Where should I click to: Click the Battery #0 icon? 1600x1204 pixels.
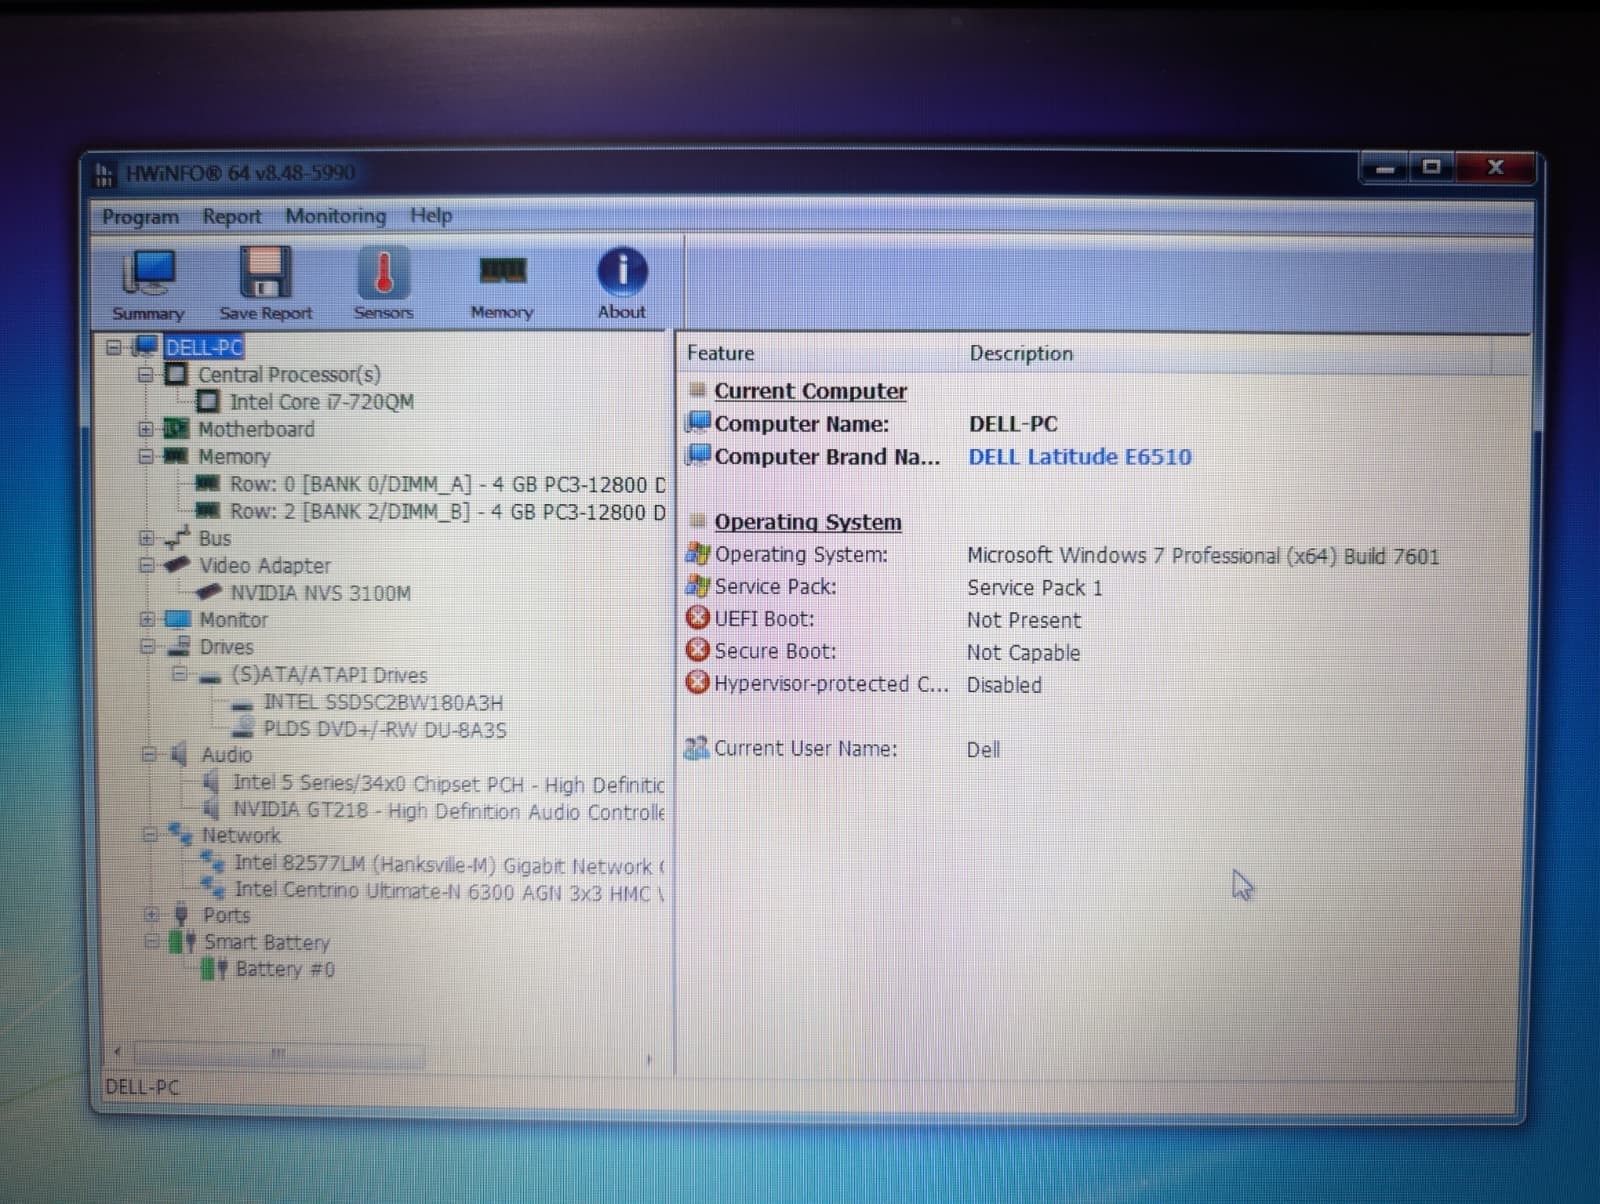[214, 968]
